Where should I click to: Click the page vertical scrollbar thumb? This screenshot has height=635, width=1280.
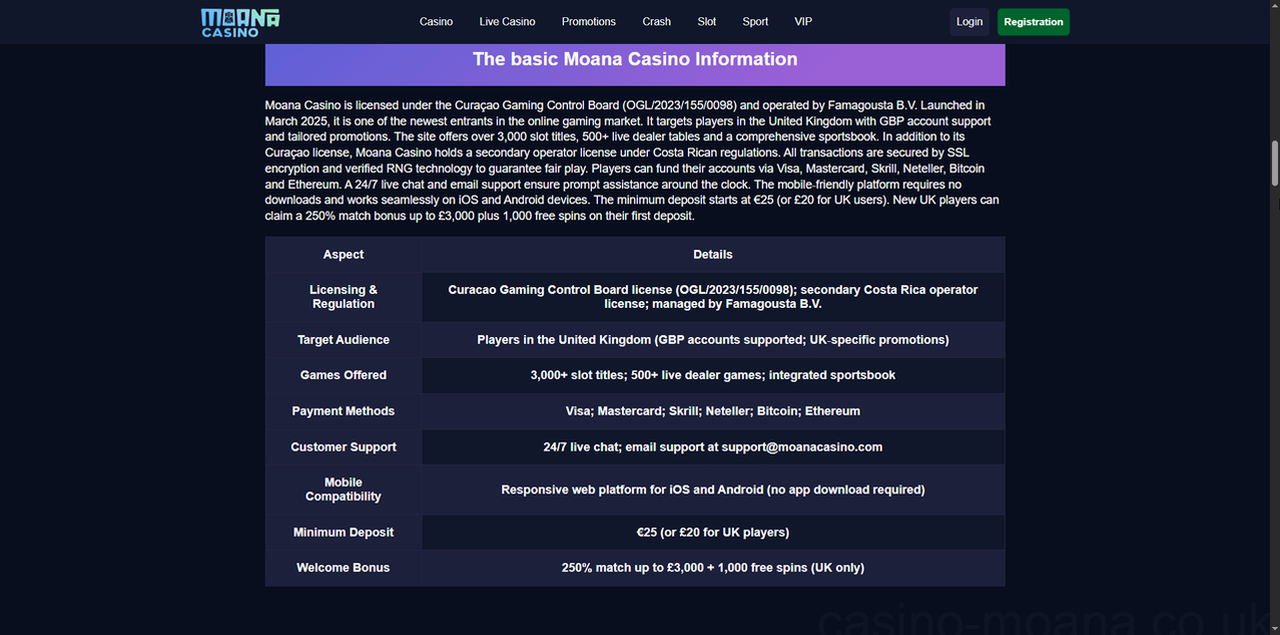1274,163
